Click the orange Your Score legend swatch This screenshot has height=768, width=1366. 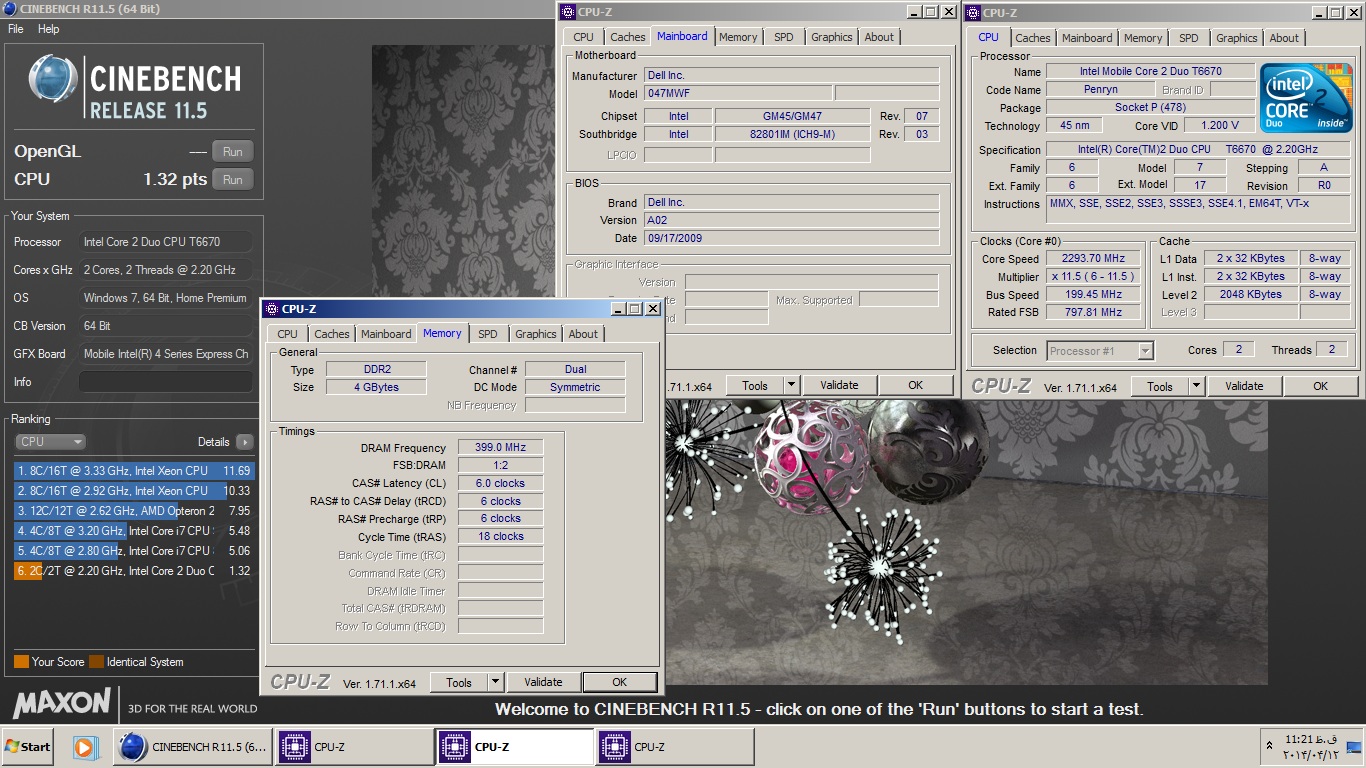(x=21, y=661)
